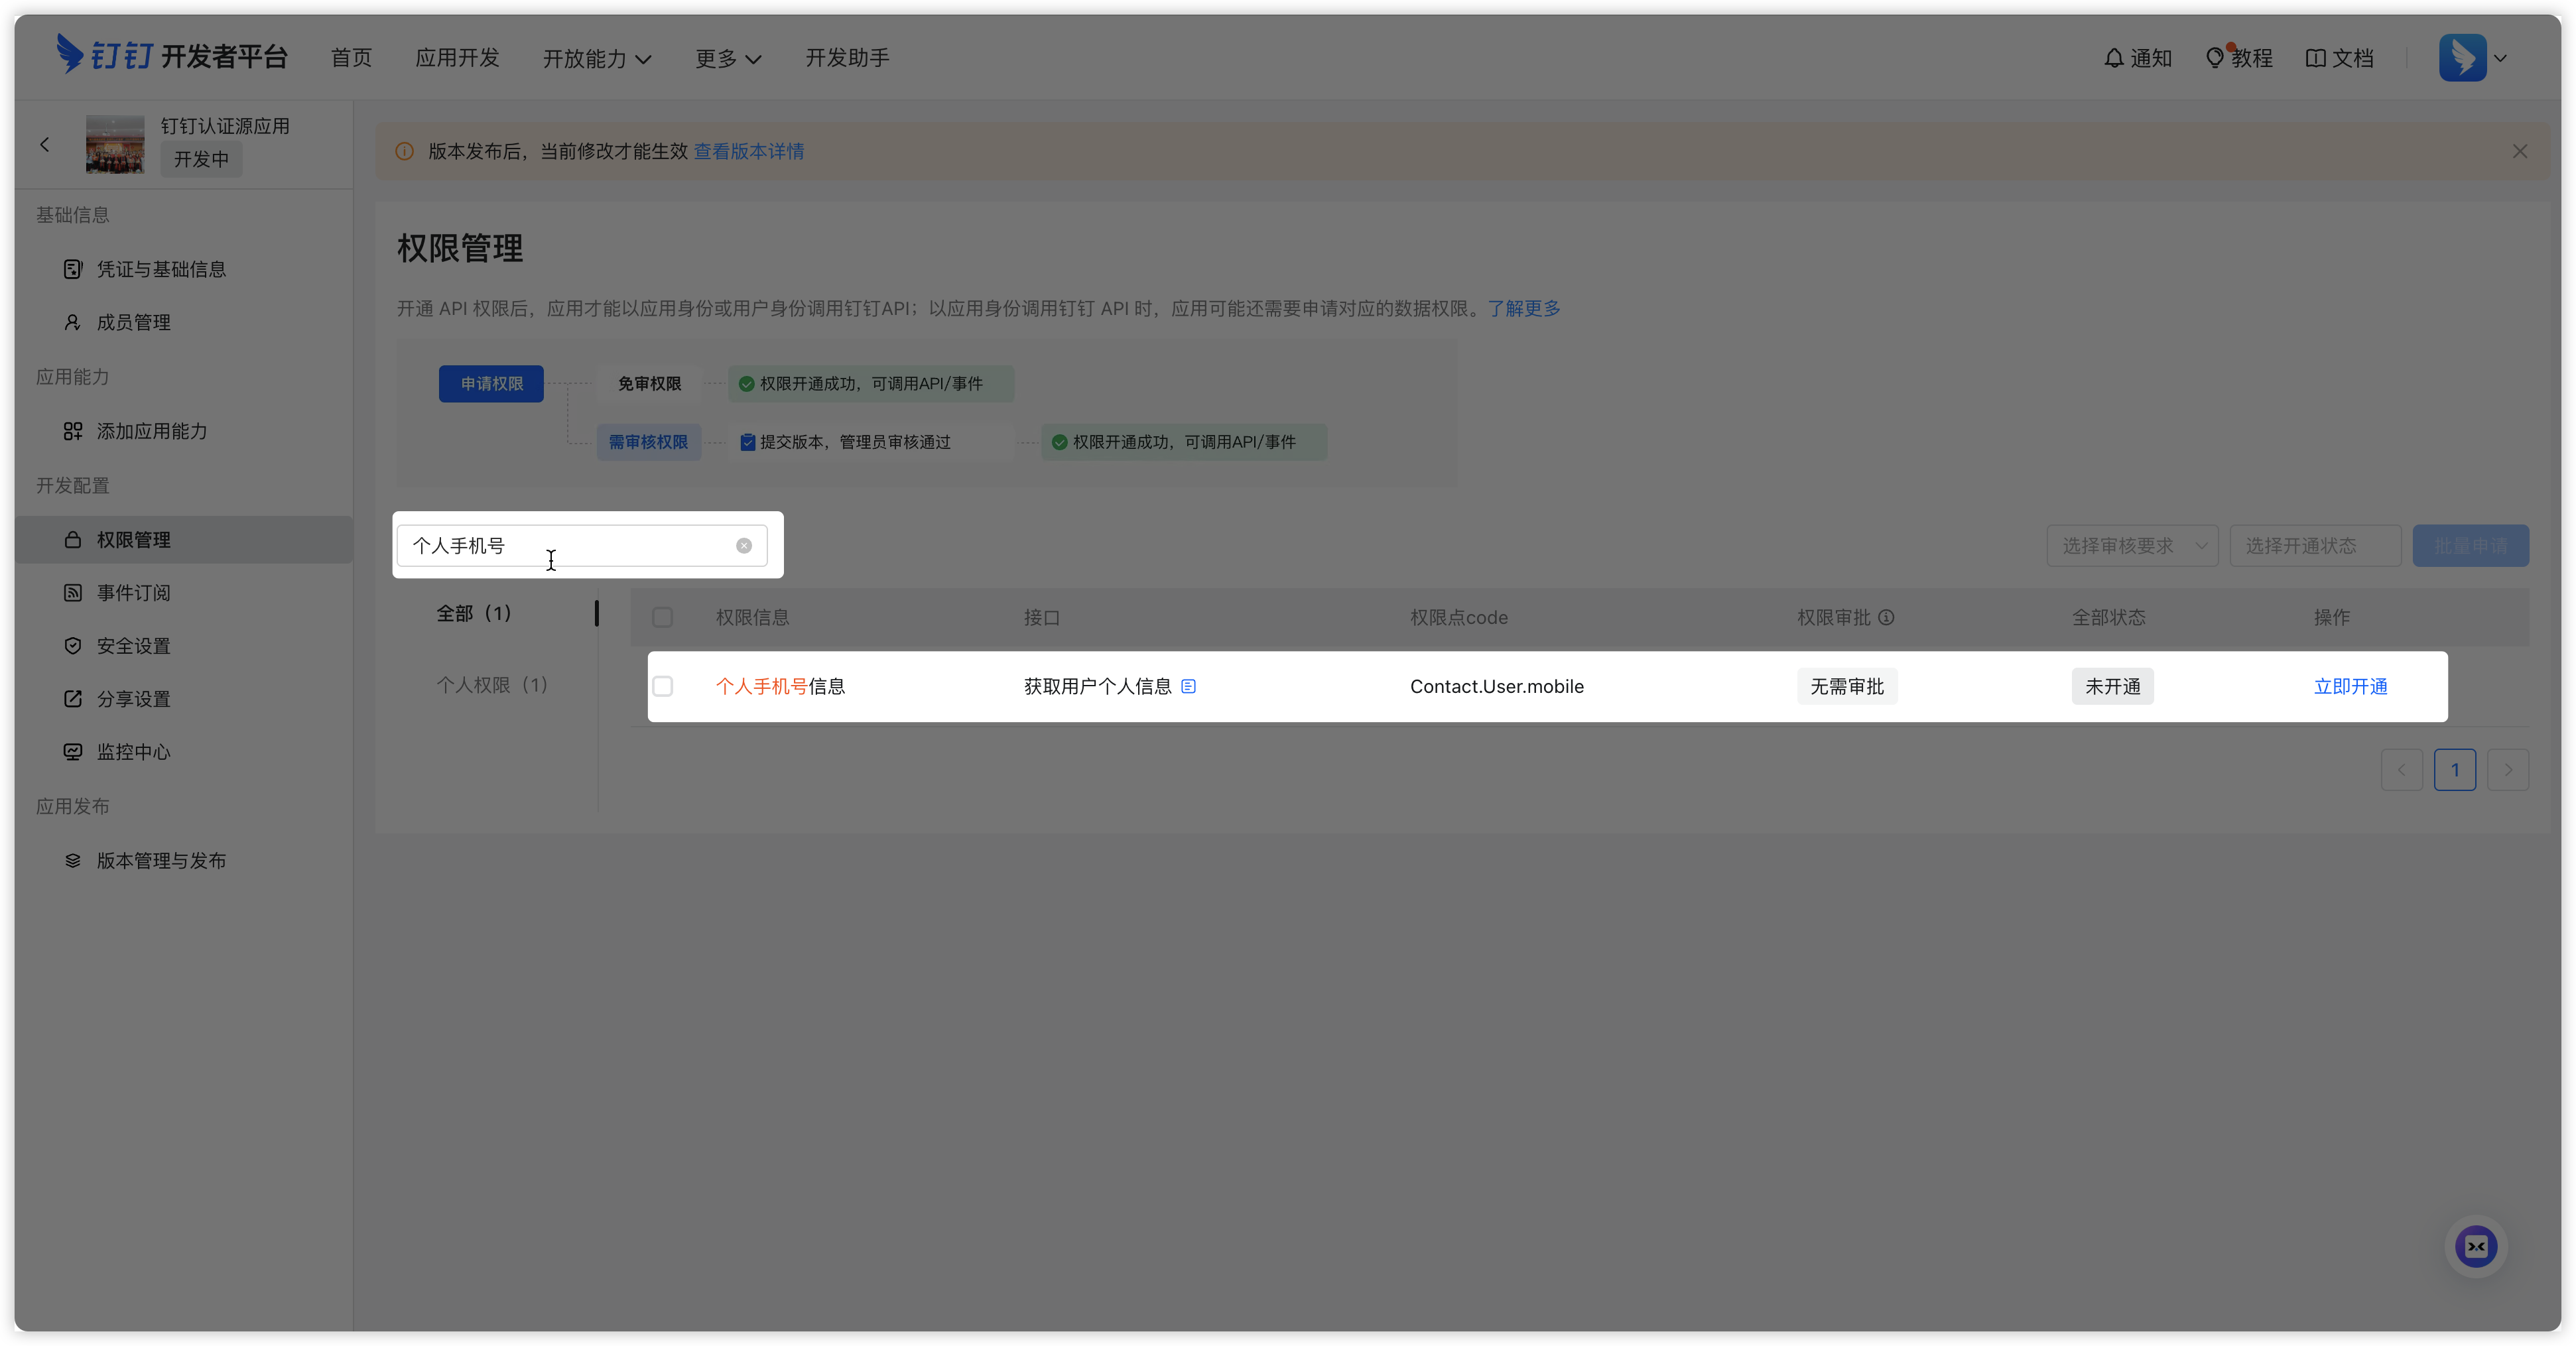Screen dimensions: 2576x1346
Task: Open the API document icon beside 获取用户个人信息
Action: coord(1188,686)
